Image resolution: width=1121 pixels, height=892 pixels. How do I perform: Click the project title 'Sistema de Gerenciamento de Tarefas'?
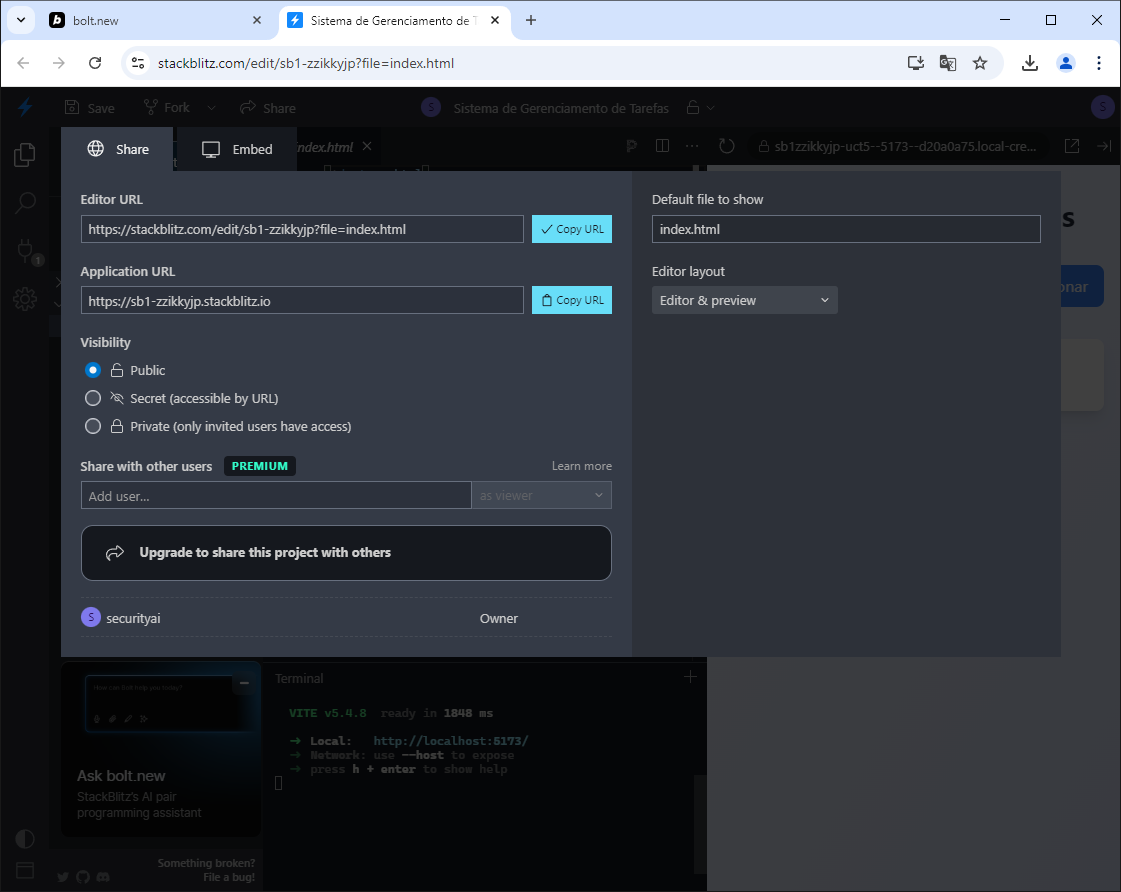point(561,109)
